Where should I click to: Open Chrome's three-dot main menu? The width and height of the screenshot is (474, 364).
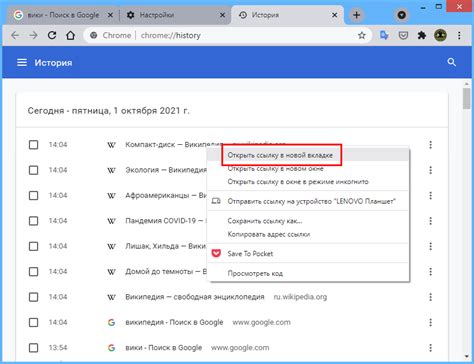(x=459, y=35)
